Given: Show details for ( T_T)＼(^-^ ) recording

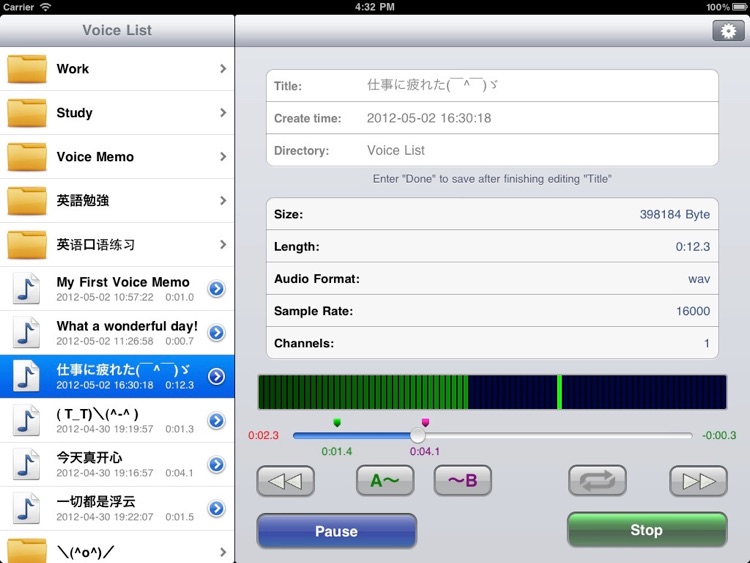Looking at the screenshot, I should (217, 420).
